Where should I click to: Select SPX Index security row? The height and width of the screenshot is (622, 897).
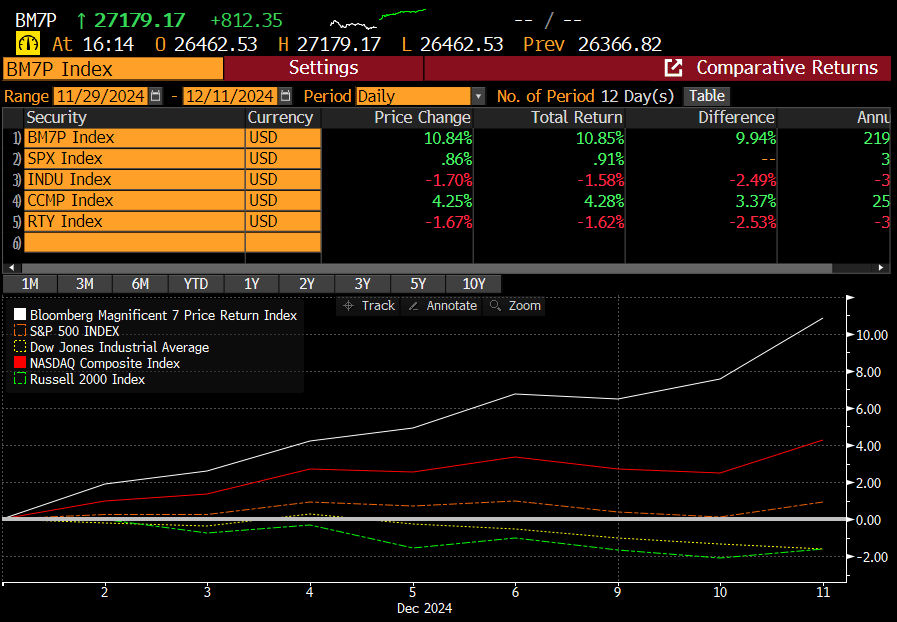coord(134,159)
